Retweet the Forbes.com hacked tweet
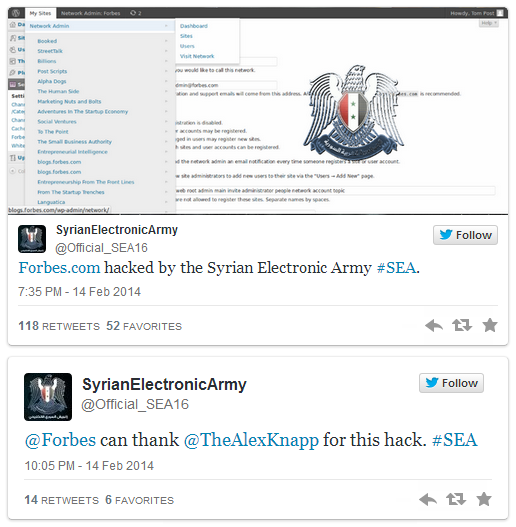 pyautogui.click(x=462, y=325)
